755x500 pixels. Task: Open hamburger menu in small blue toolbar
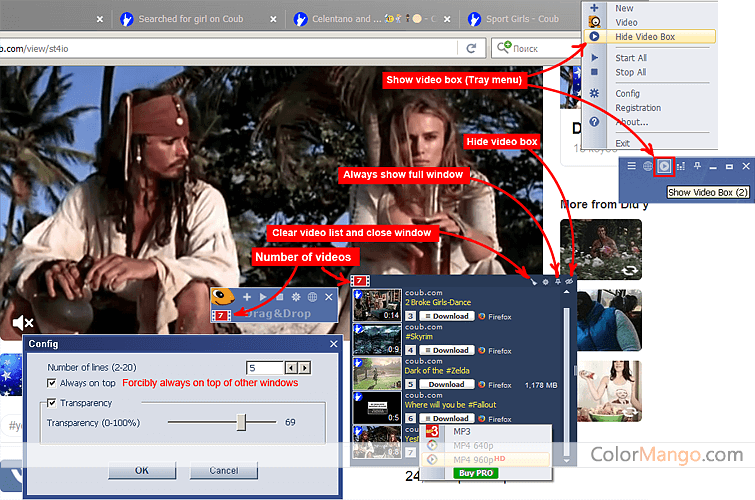click(x=632, y=166)
